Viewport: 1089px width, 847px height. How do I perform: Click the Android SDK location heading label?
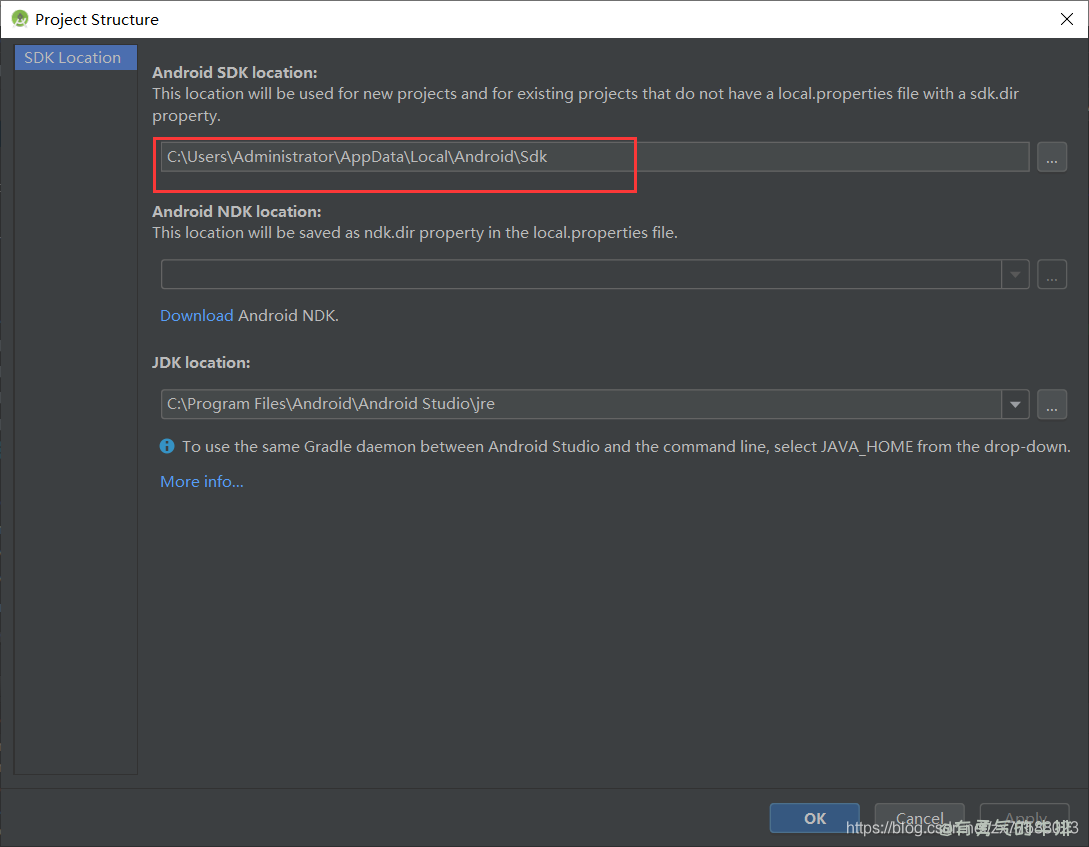(234, 72)
